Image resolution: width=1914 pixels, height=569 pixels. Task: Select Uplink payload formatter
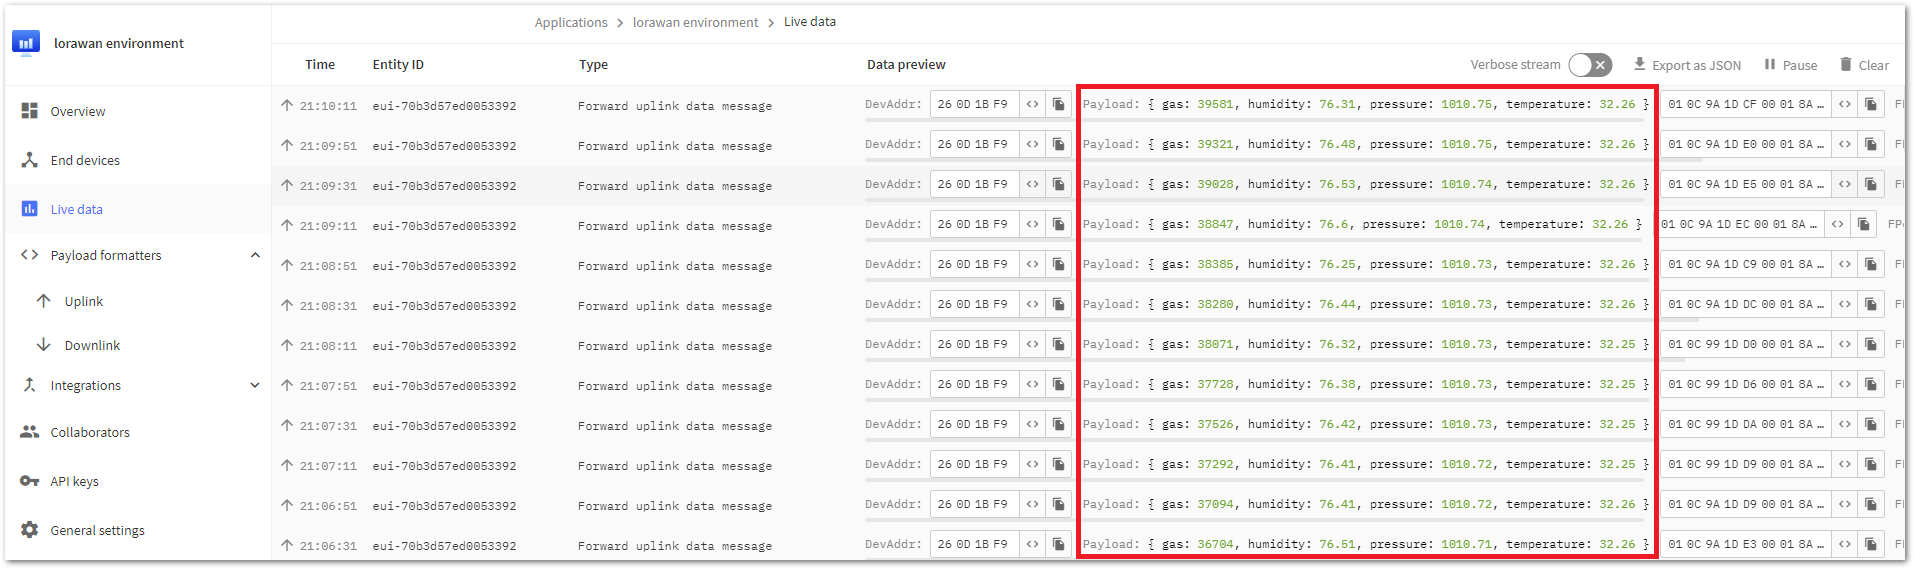click(x=83, y=301)
